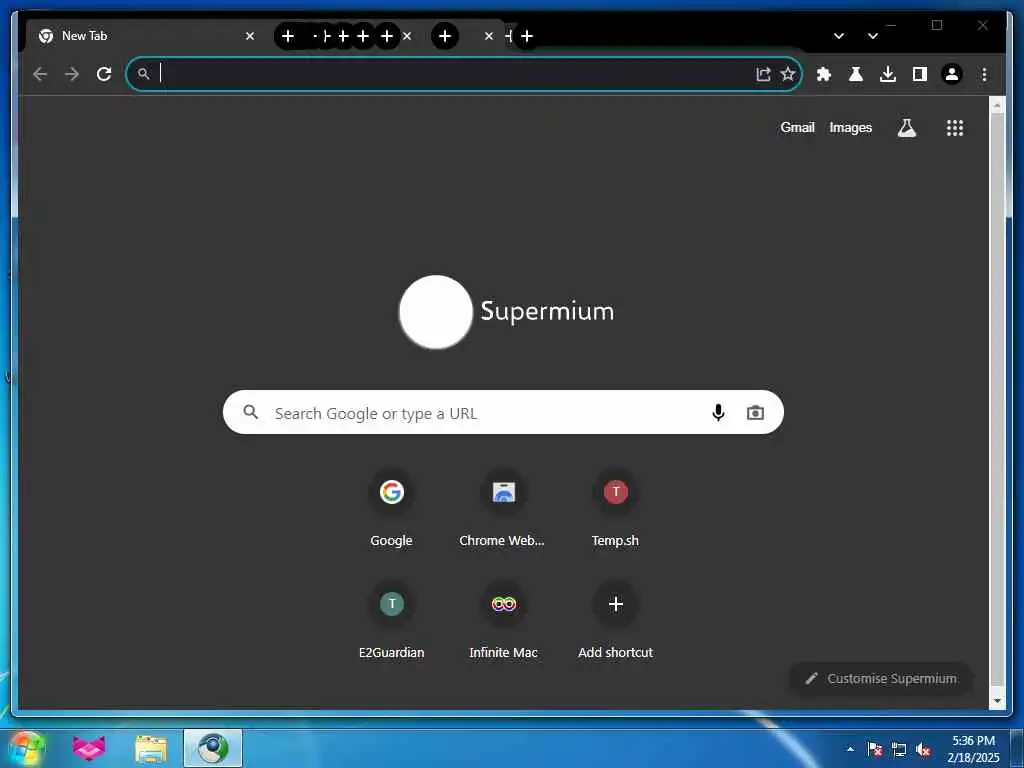1024x768 pixels.
Task: Click the scrollbar down arrow
Action: pyautogui.click(x=997, y=701)
